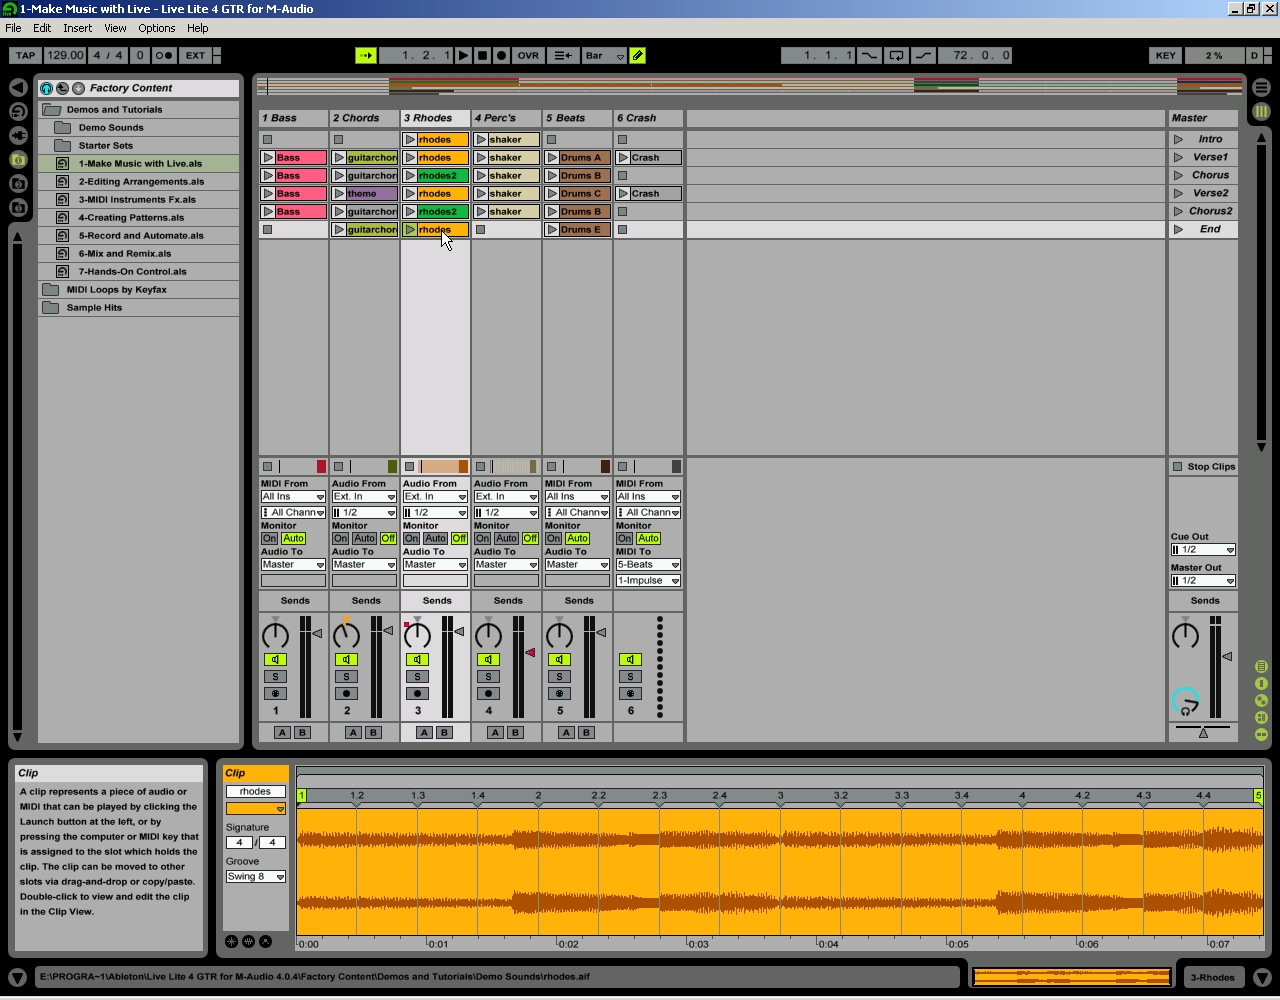1280x1000 pixels.
Task: Launch theme clip in Chords track
Action: pyautogui.click(x=339, y=194)
